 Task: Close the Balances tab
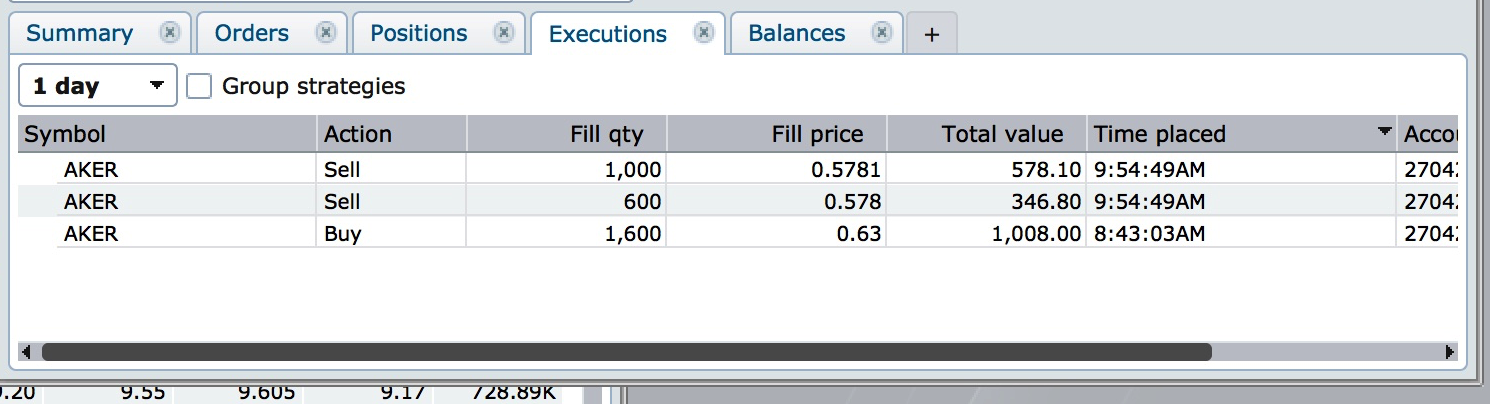881,33
